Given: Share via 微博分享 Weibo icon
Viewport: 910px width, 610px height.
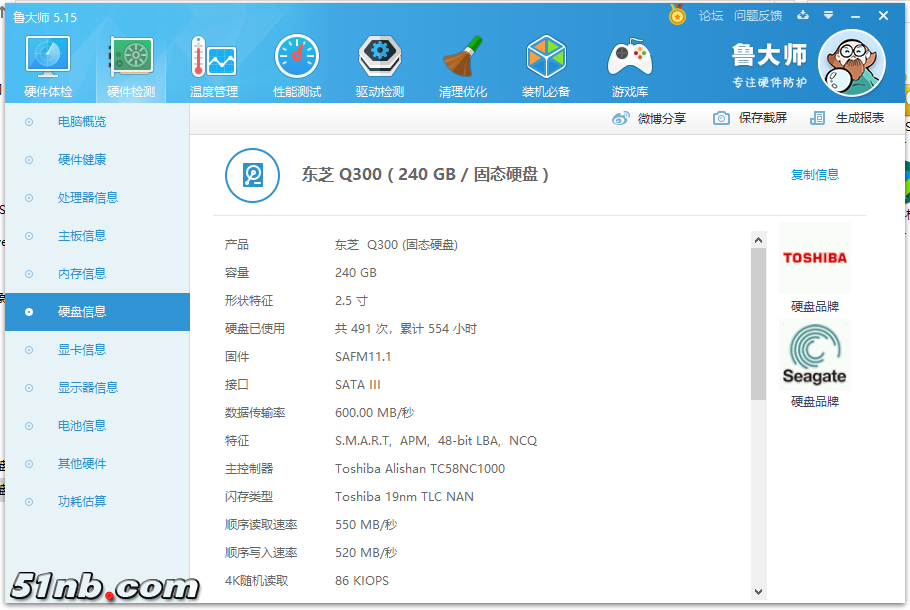Looking at the screenshot, I should (650, 118).
